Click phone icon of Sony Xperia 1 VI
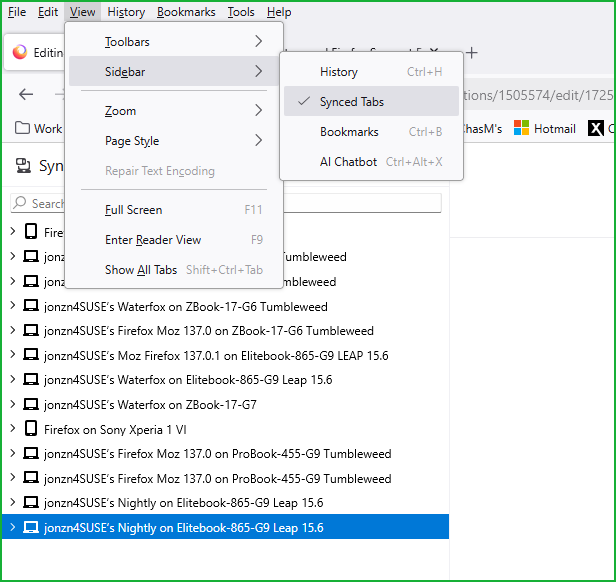Screen dimensions: 616x582 pyautogui.click(x=31, y=428)
